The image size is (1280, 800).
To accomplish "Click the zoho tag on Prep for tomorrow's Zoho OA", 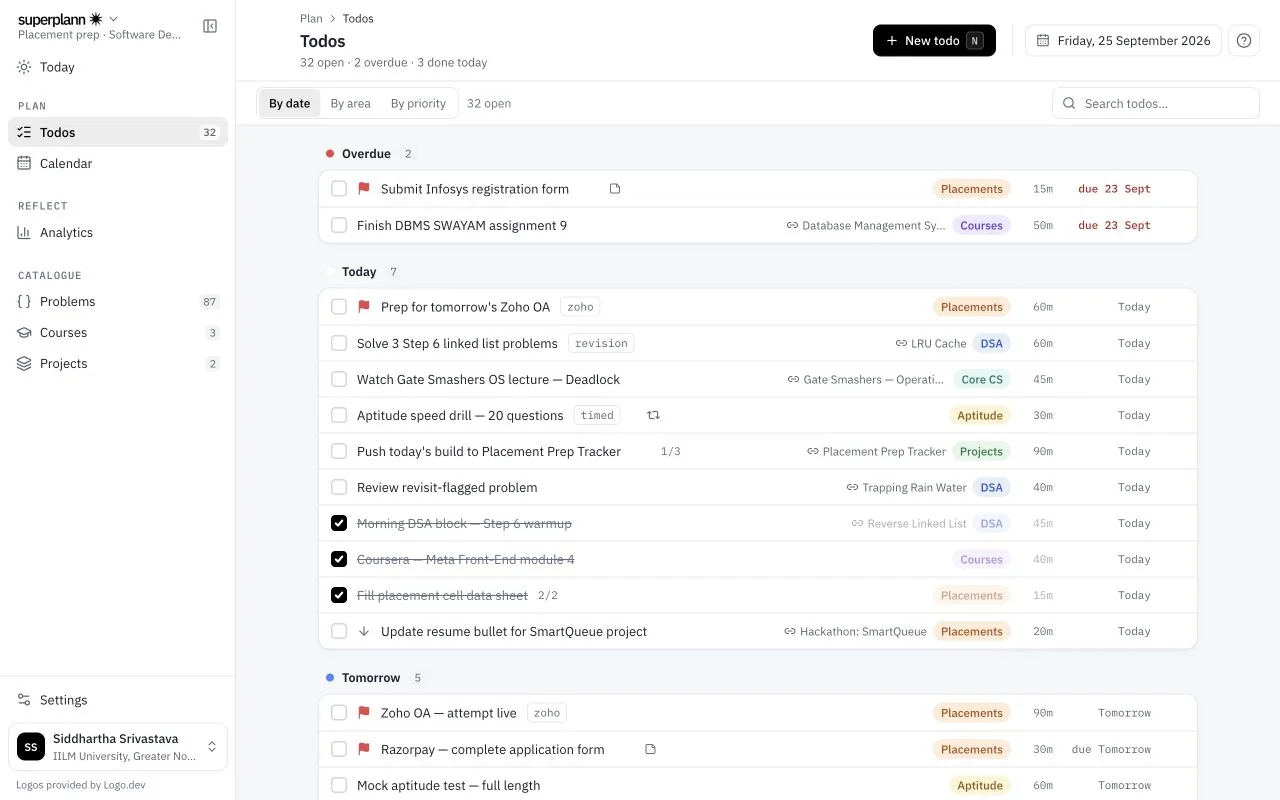I will click(580, 307).
